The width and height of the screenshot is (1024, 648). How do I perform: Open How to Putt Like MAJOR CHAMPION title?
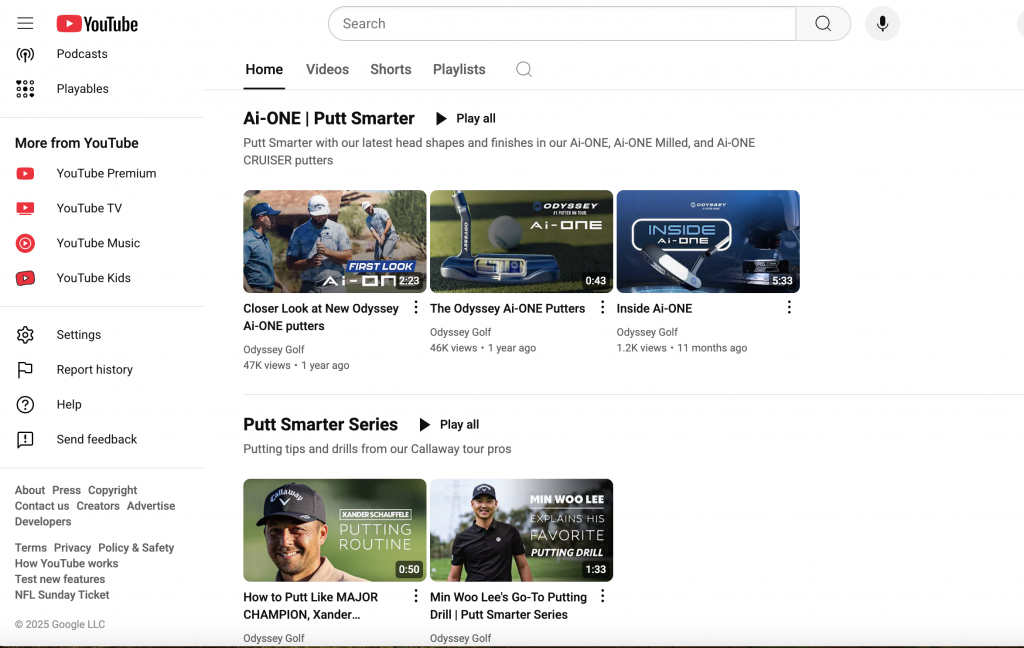click(x=311, y=606)
